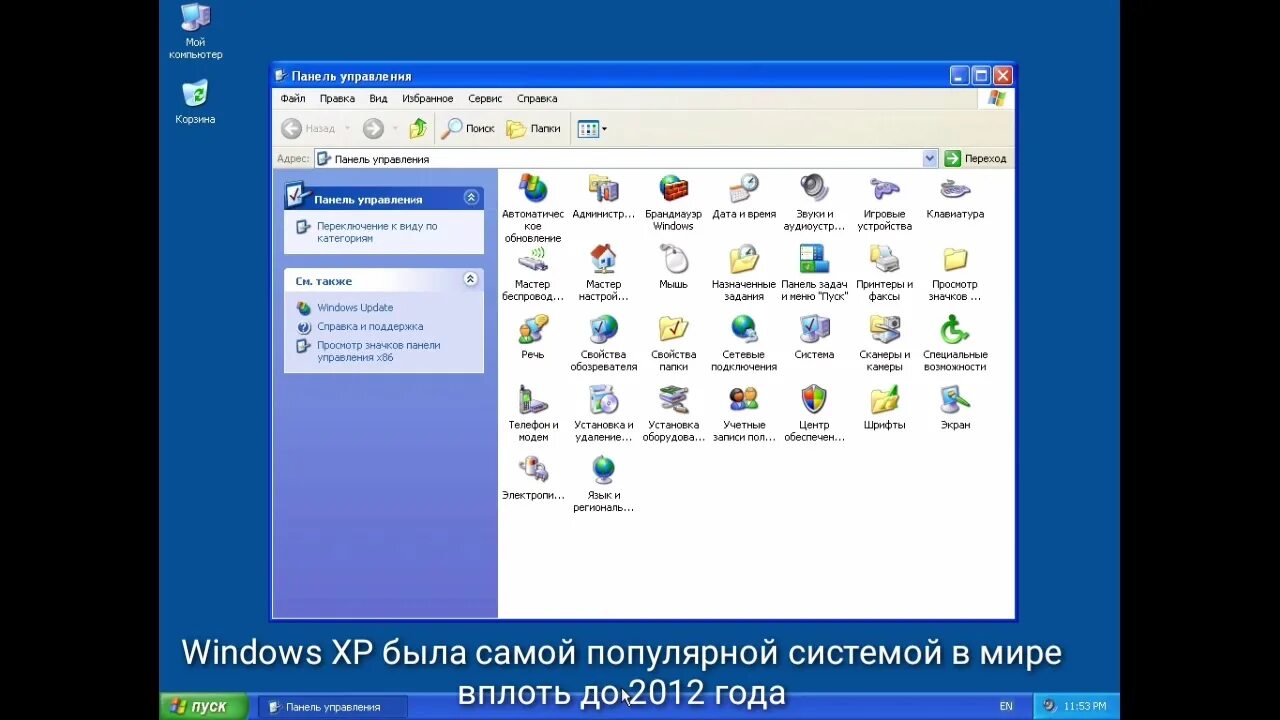Open the Views dropdown in toolbar

(x=592, y=128)
